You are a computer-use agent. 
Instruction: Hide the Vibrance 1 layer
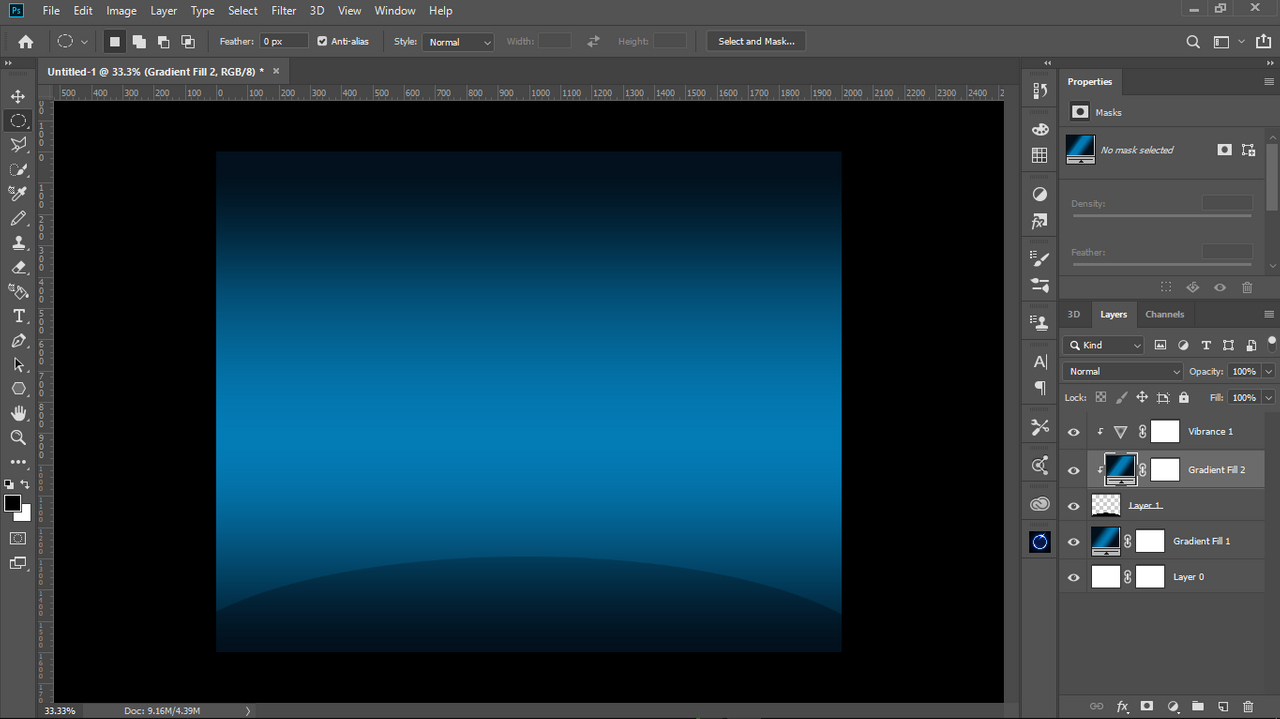(1074, 432)
